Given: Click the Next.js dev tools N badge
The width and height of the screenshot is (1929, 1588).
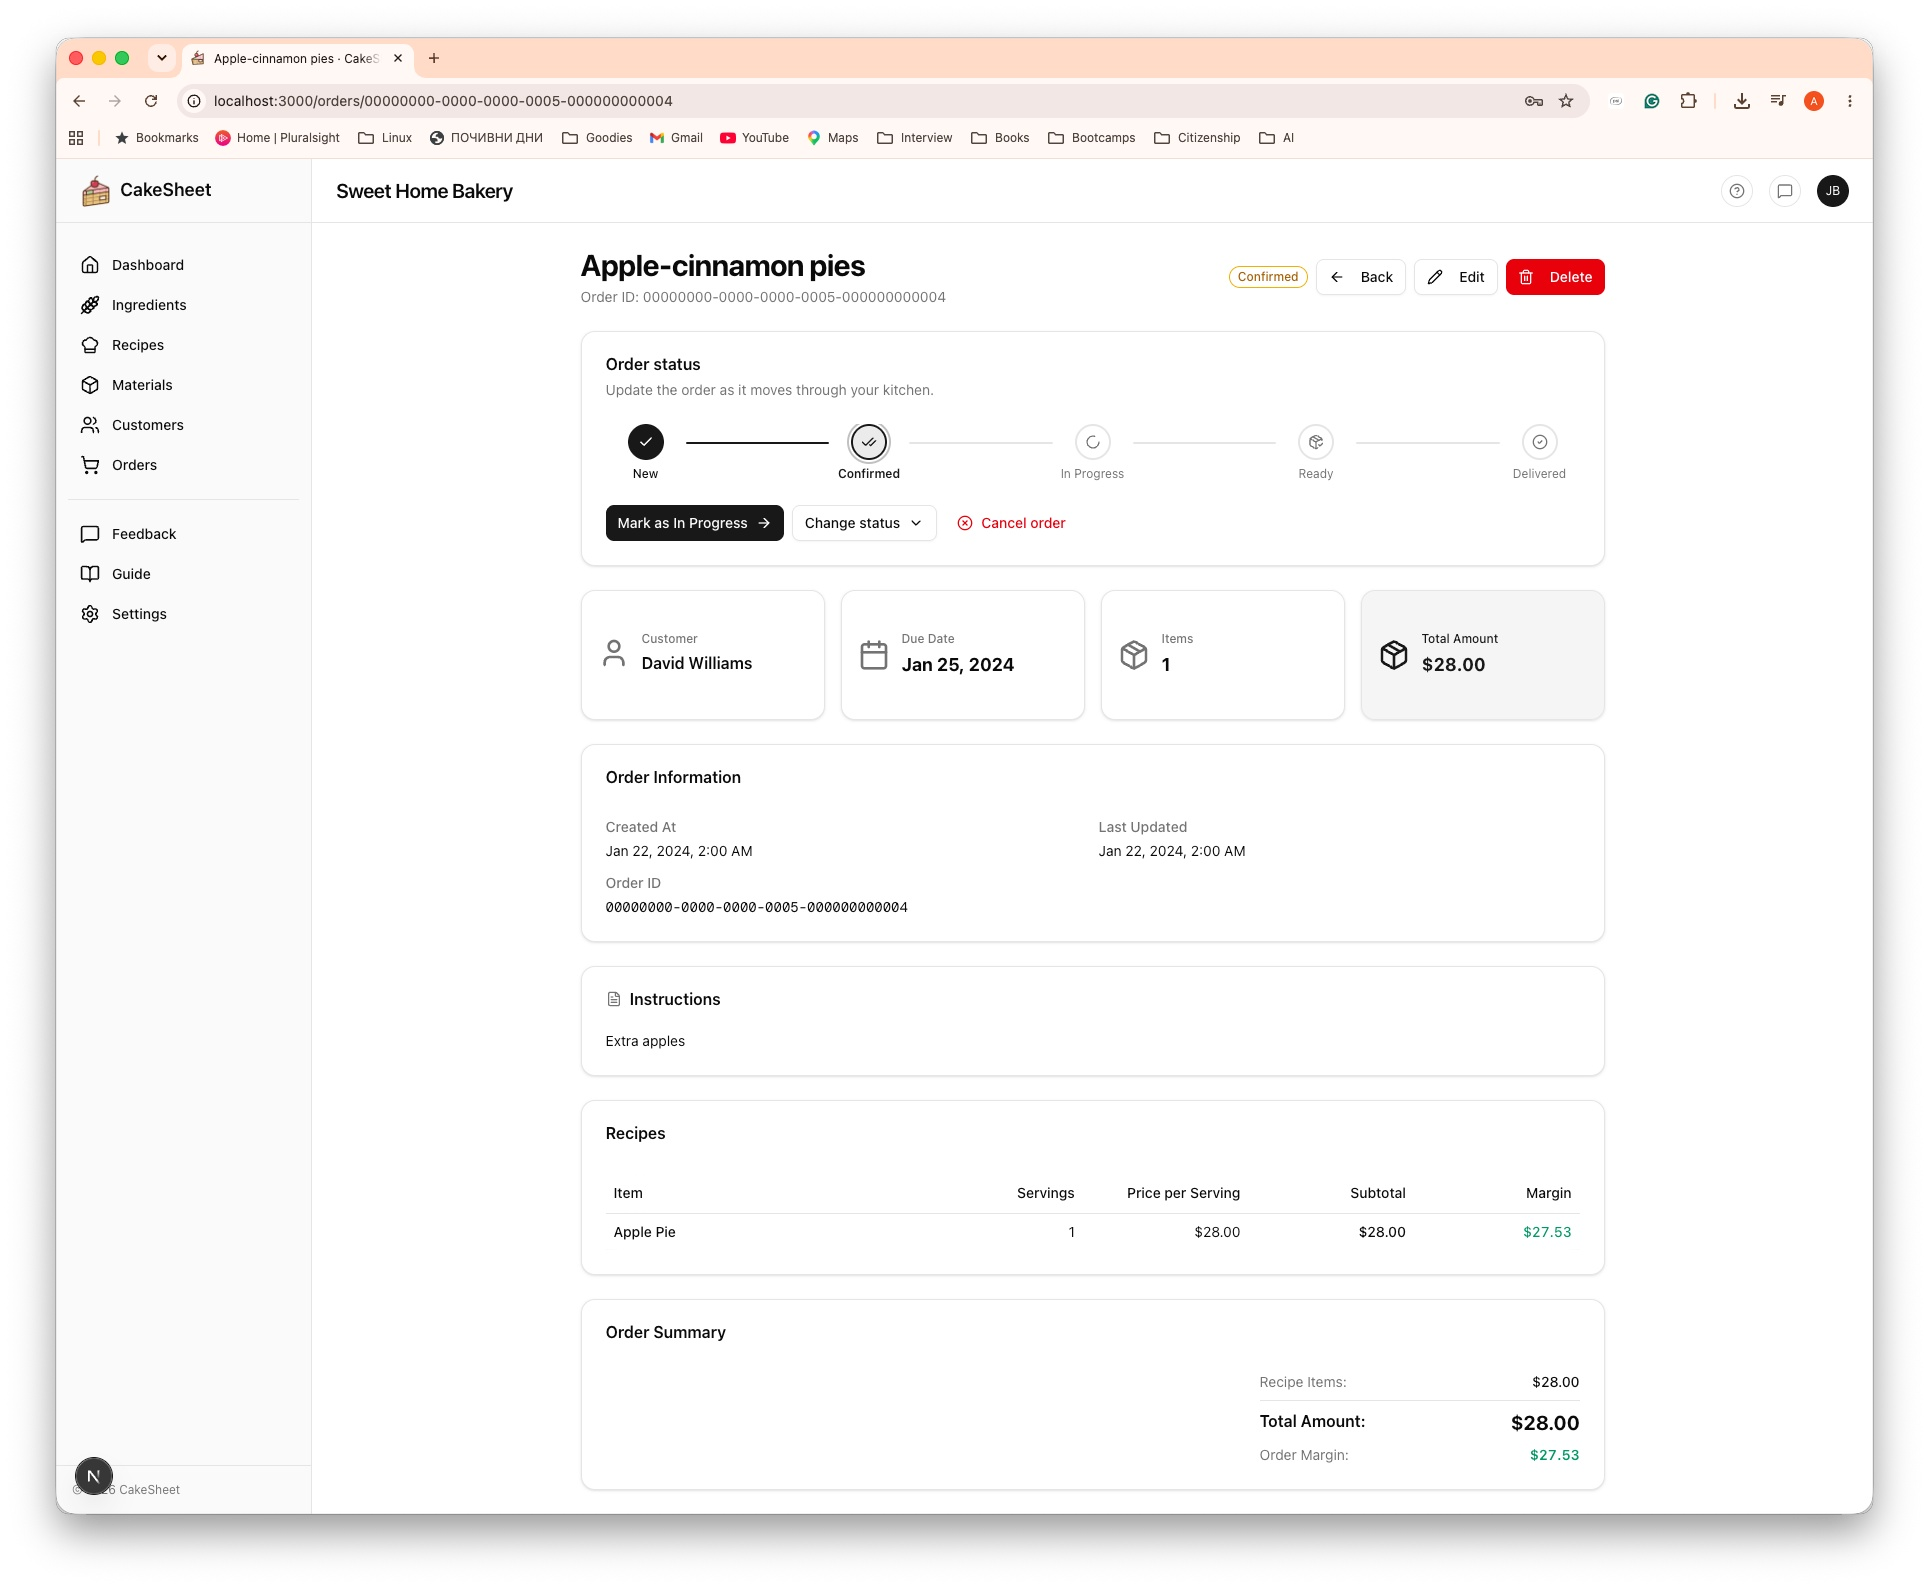Looking at the screenshot, I should click(x=94, y=1476).
